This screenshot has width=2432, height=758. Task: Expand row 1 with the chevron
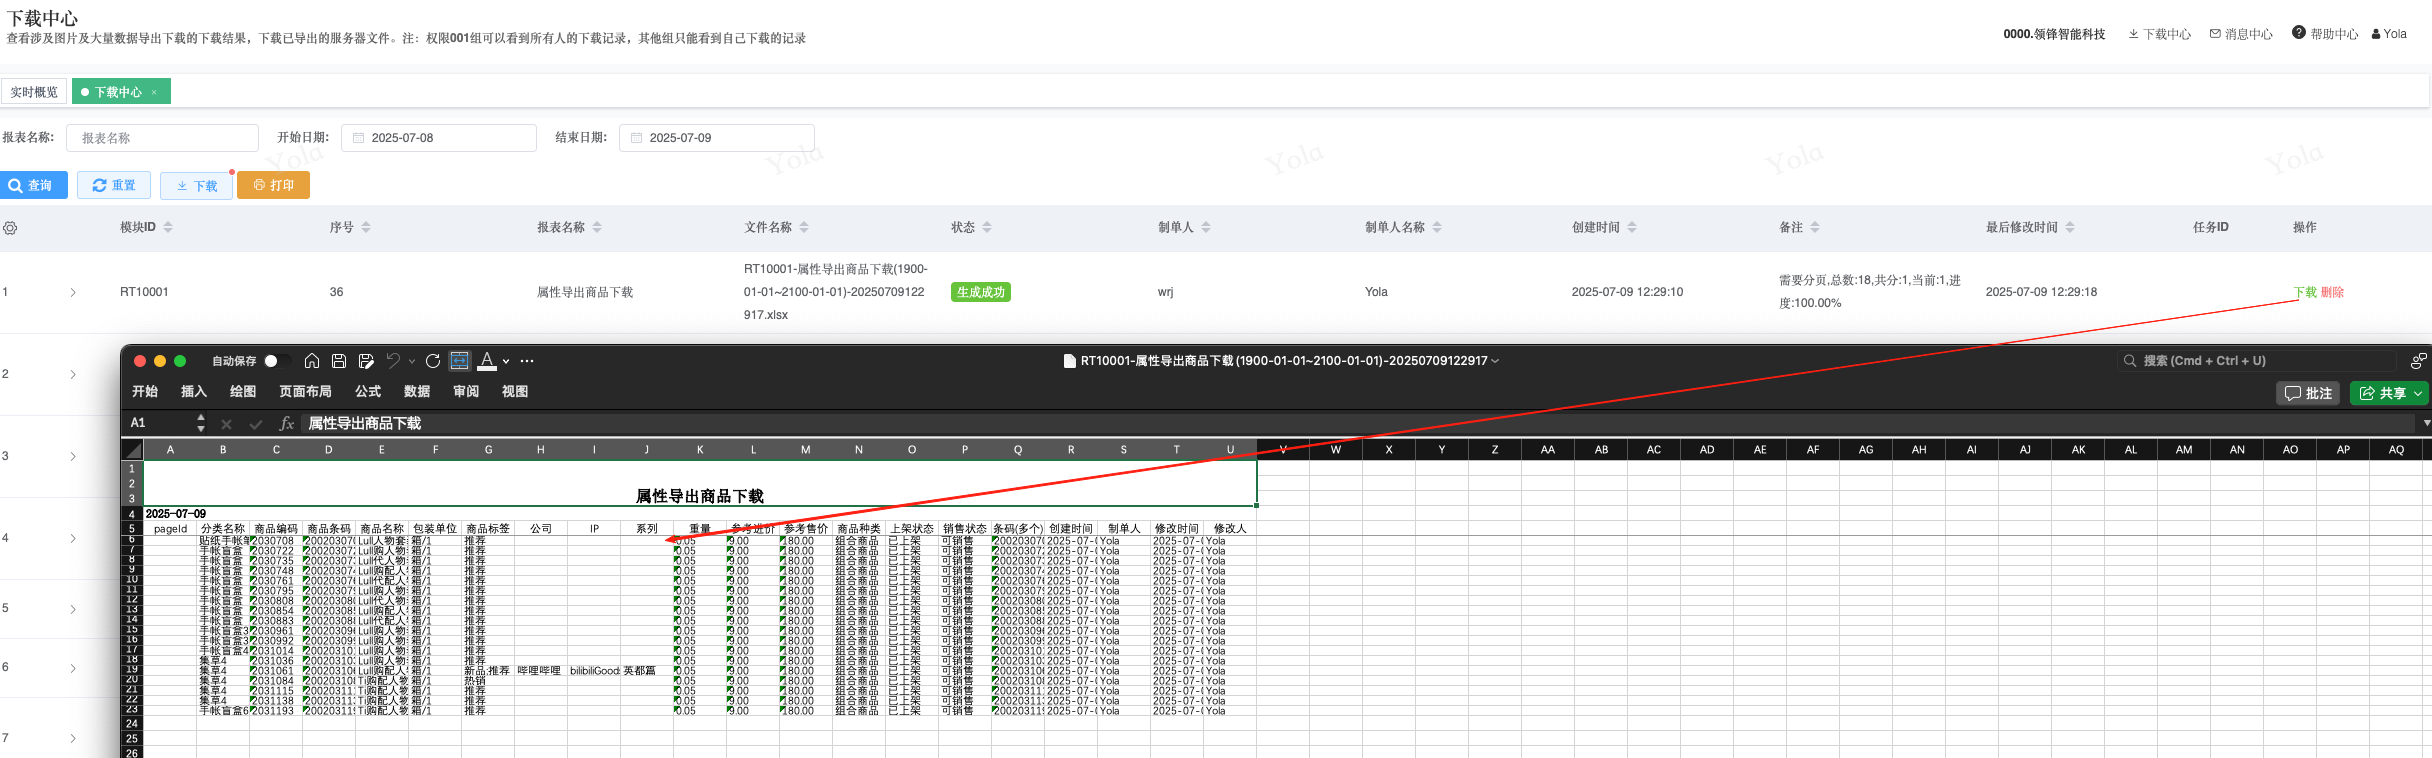click(73, 293)
